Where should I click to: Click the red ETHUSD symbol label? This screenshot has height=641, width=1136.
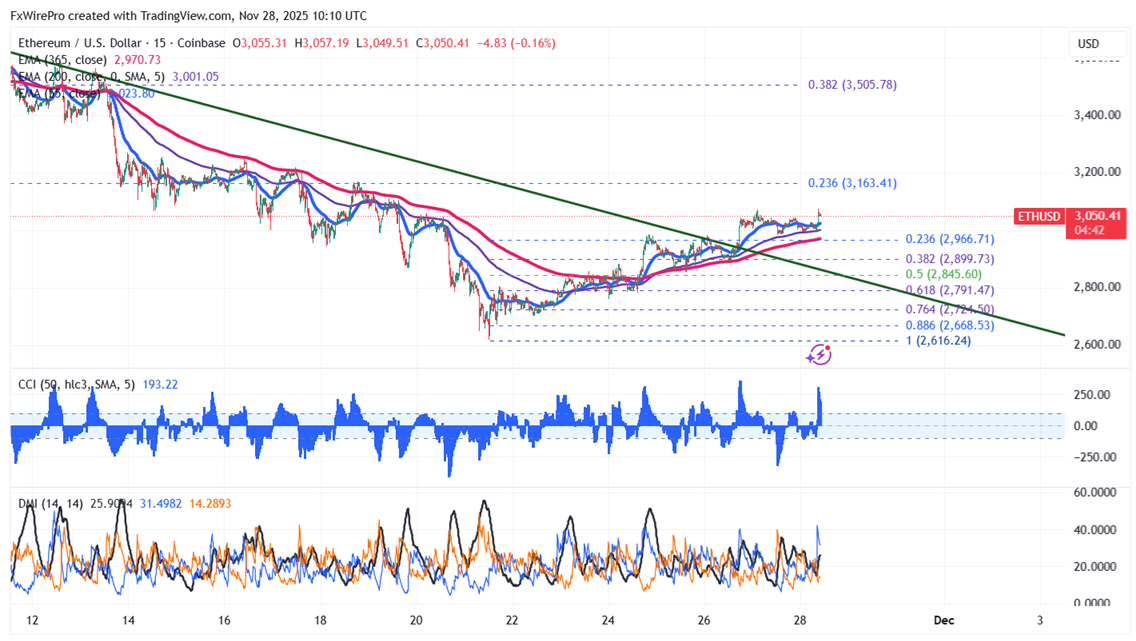[1038, 217]
